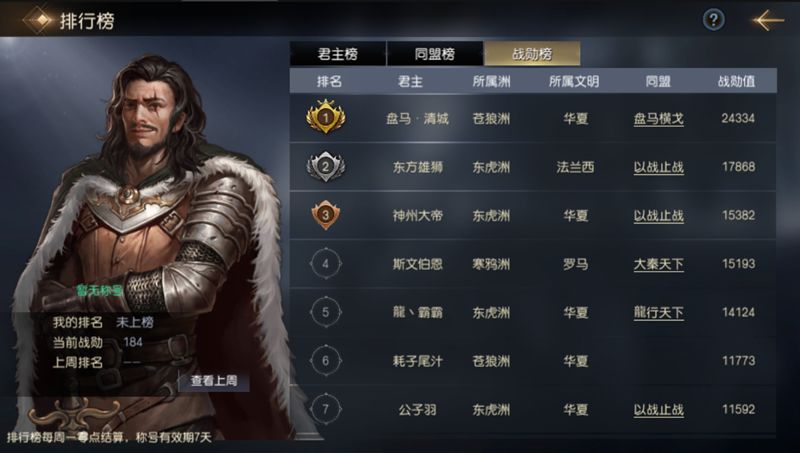
Task: Select the rank 4 circle badge
Action: pos(326,264)
